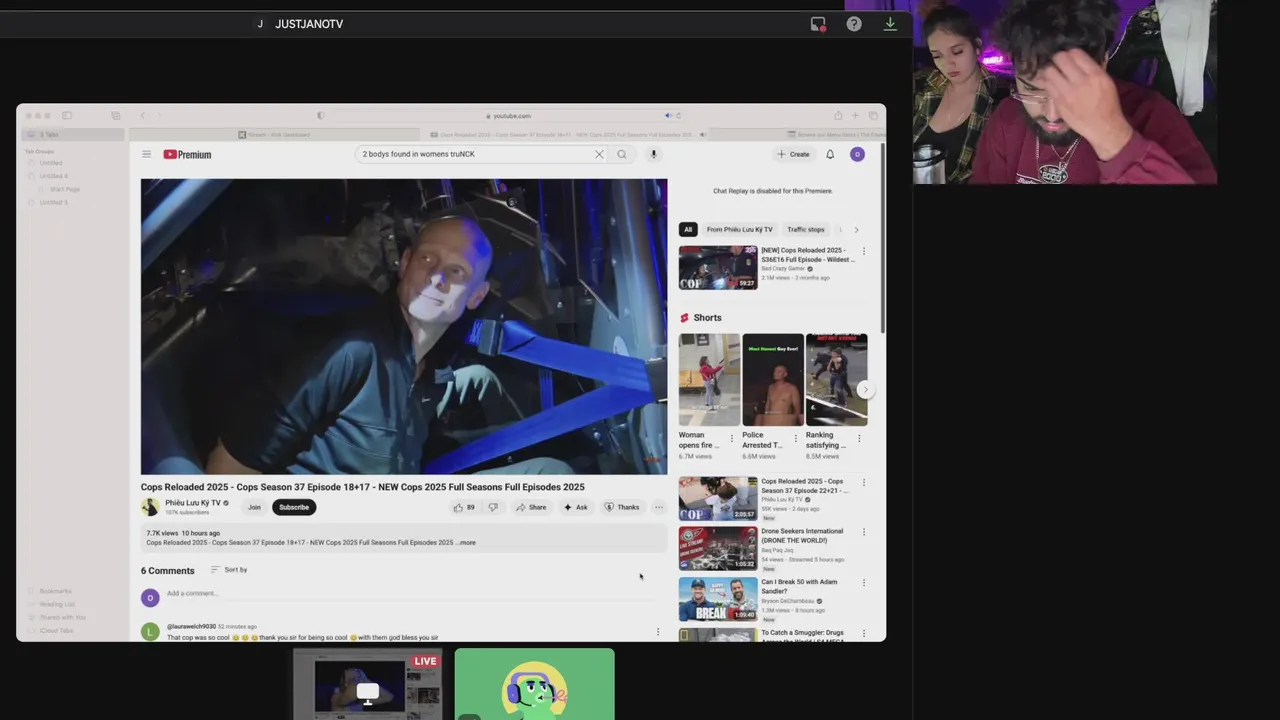Screen dimensions: 1280x720
Task: Open menu for Police Arrested short
Action: pos(796,438)
